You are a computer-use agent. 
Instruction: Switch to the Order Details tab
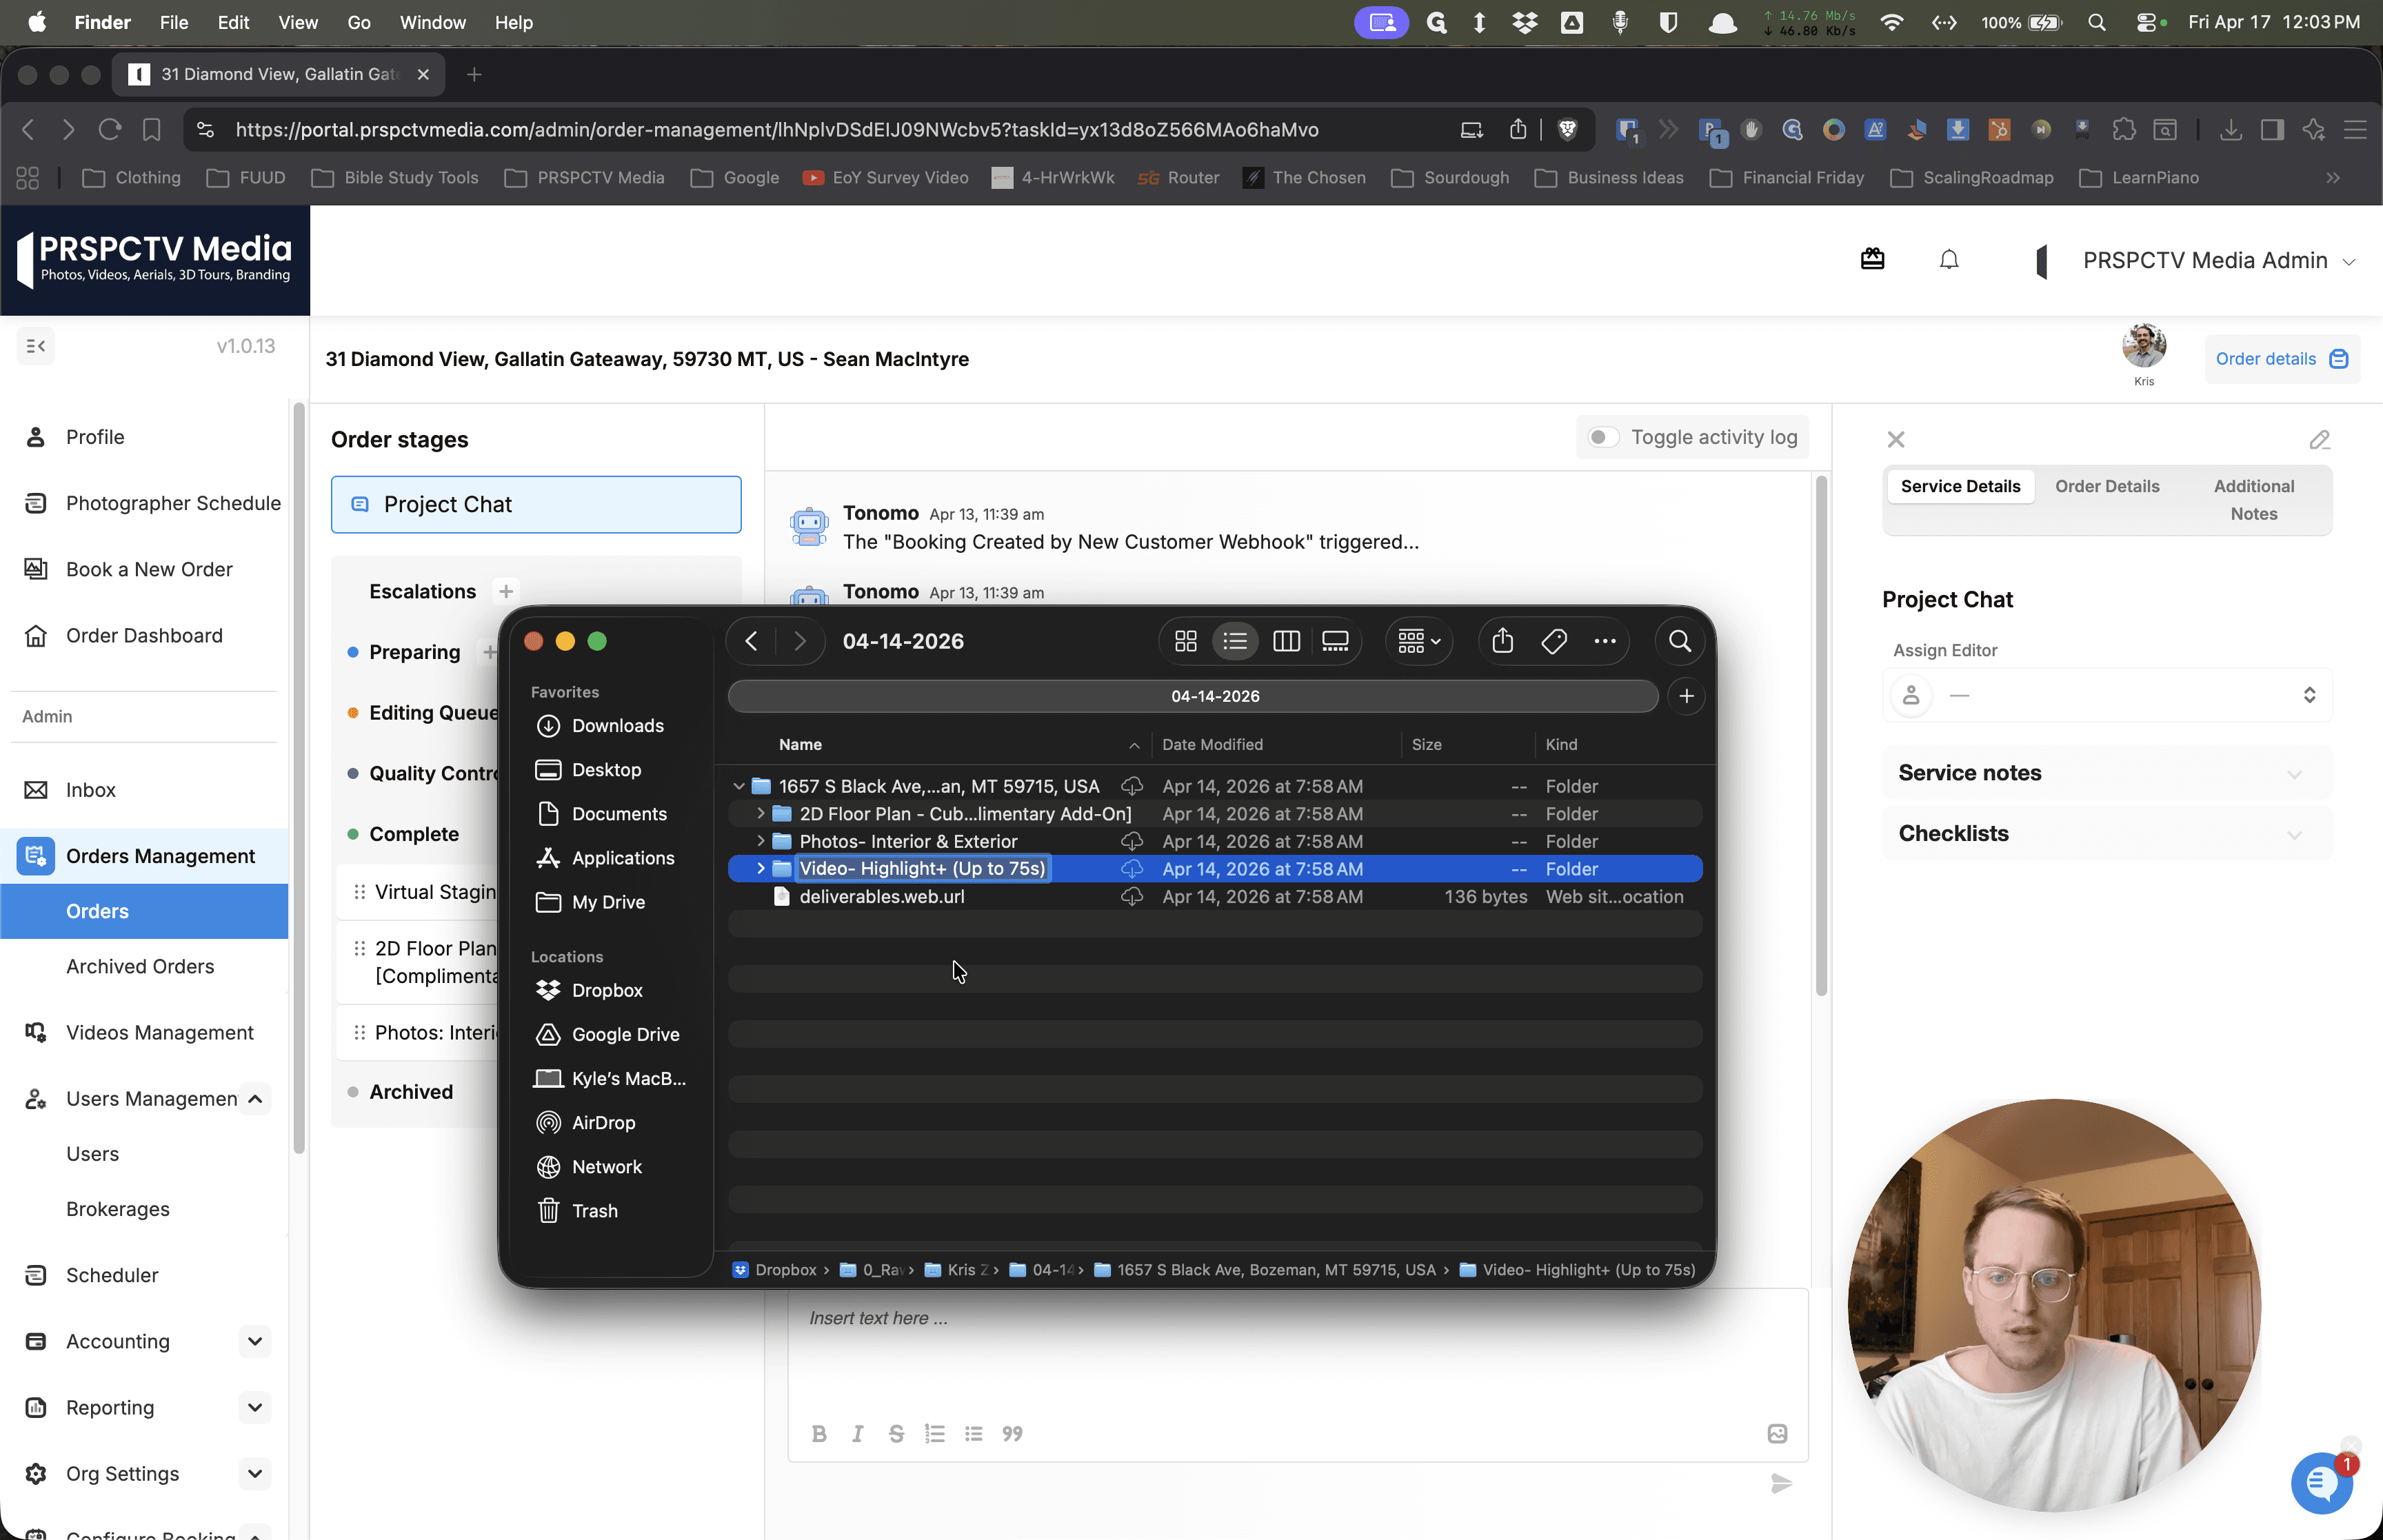(2106, 486)
